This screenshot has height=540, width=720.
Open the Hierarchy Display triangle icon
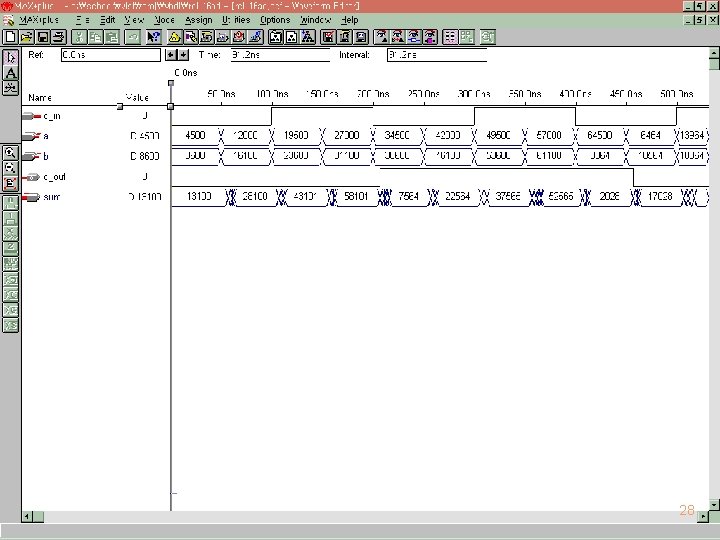point(174,37)
